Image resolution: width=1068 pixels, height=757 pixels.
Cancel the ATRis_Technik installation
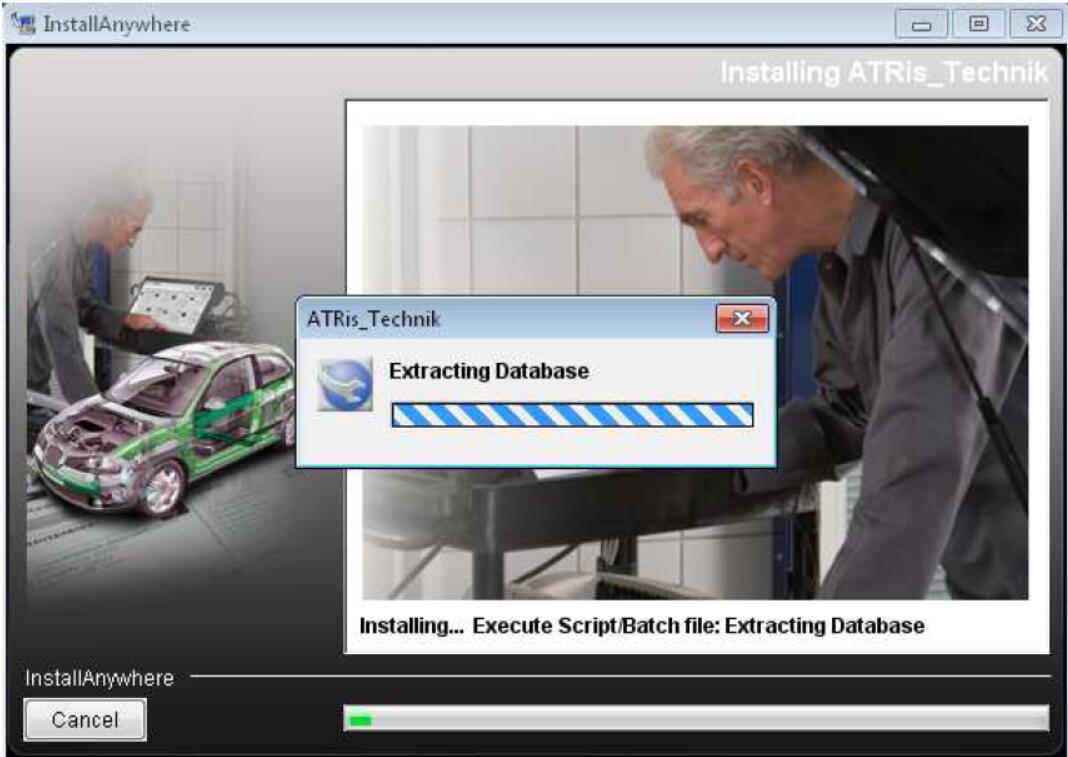click(x=84, y=720)
